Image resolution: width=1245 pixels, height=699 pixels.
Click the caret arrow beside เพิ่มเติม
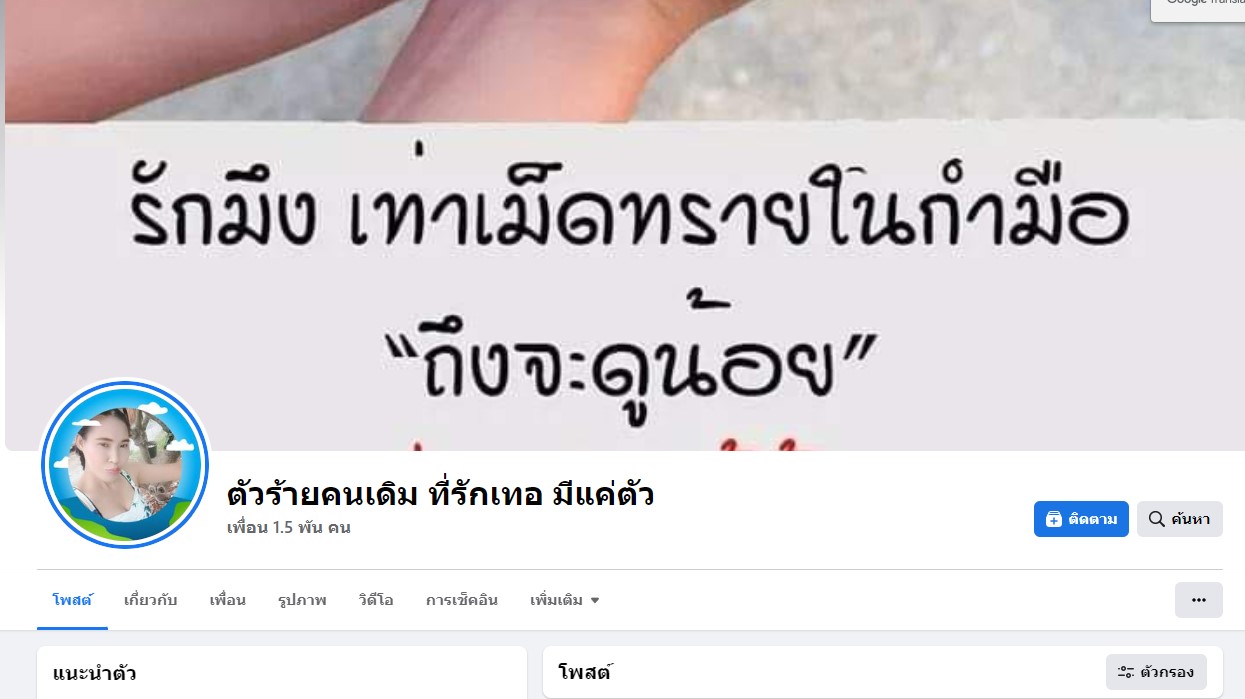[595, 601]
